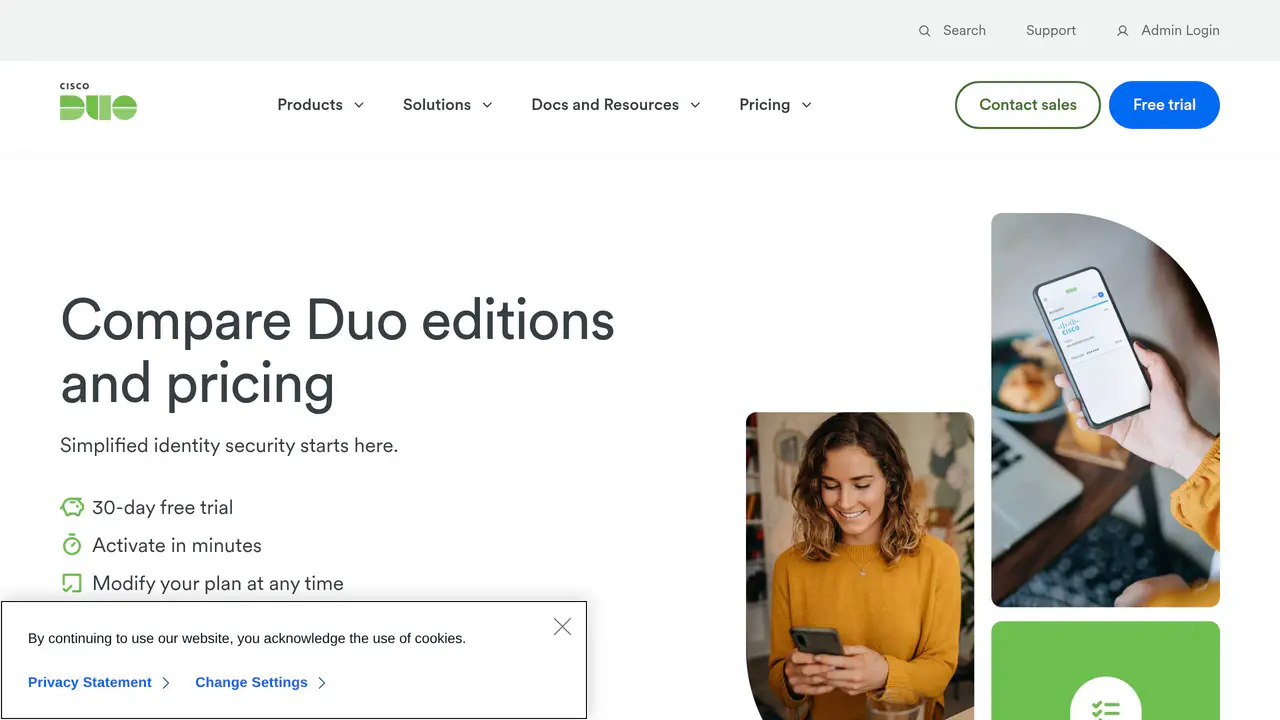This screenshot has width=1280, height=720.
Task: Click the arrow next to Privacy Statement
Action: tap(166, 683)
